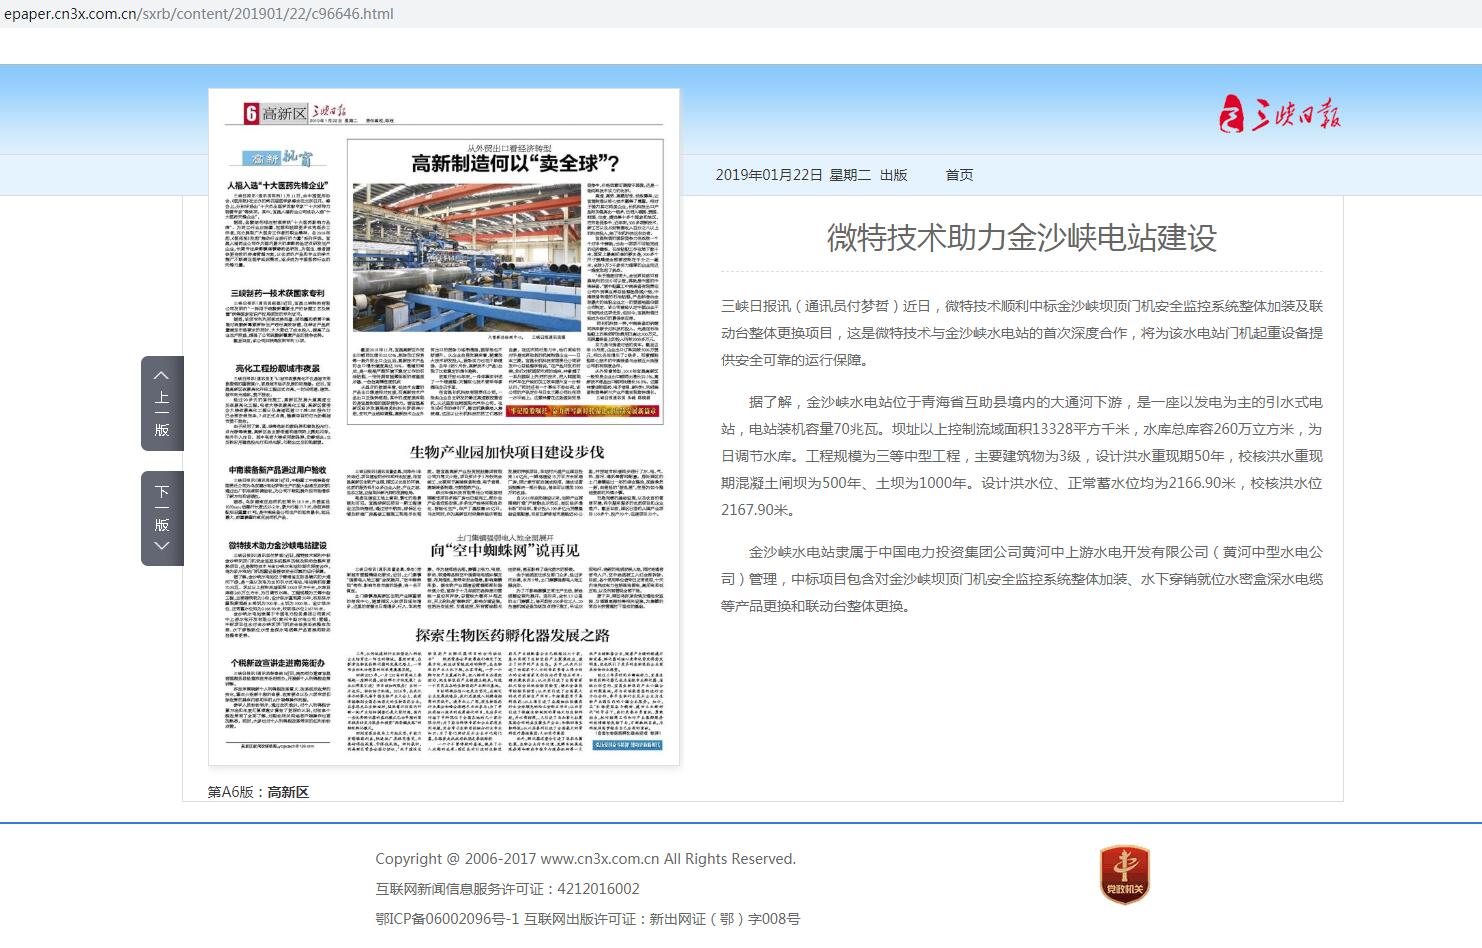This screenshot has height=948, width=1482.
Task: Click the browser address bar URL
Action: coord(199,14)
